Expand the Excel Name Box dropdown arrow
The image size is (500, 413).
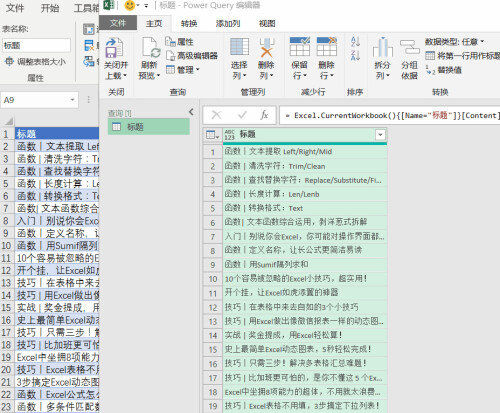pyautogui.click(x=72, y=100)
